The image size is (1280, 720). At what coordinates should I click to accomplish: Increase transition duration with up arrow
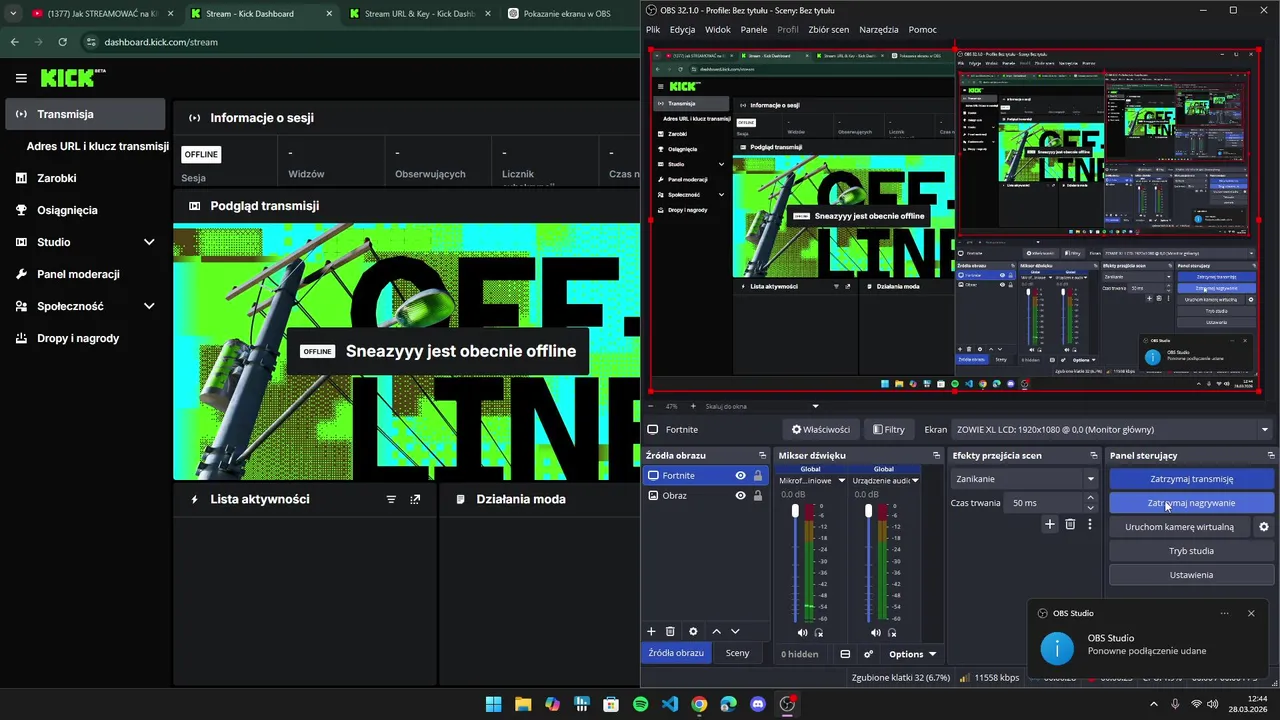point(1090,498)
